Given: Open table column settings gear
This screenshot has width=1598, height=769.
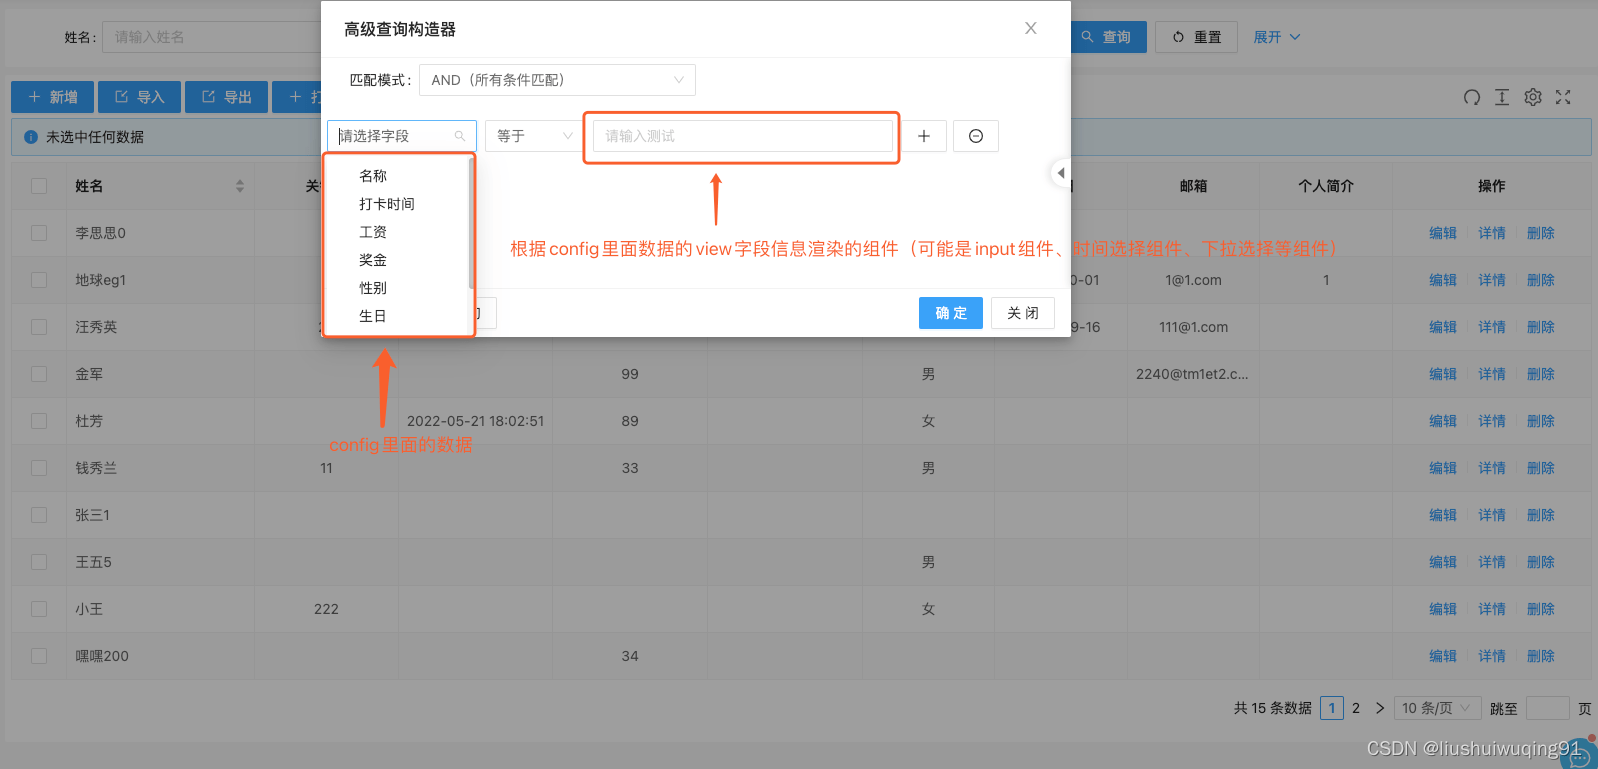Looking at the screenshot, I should pos(1533,97).
